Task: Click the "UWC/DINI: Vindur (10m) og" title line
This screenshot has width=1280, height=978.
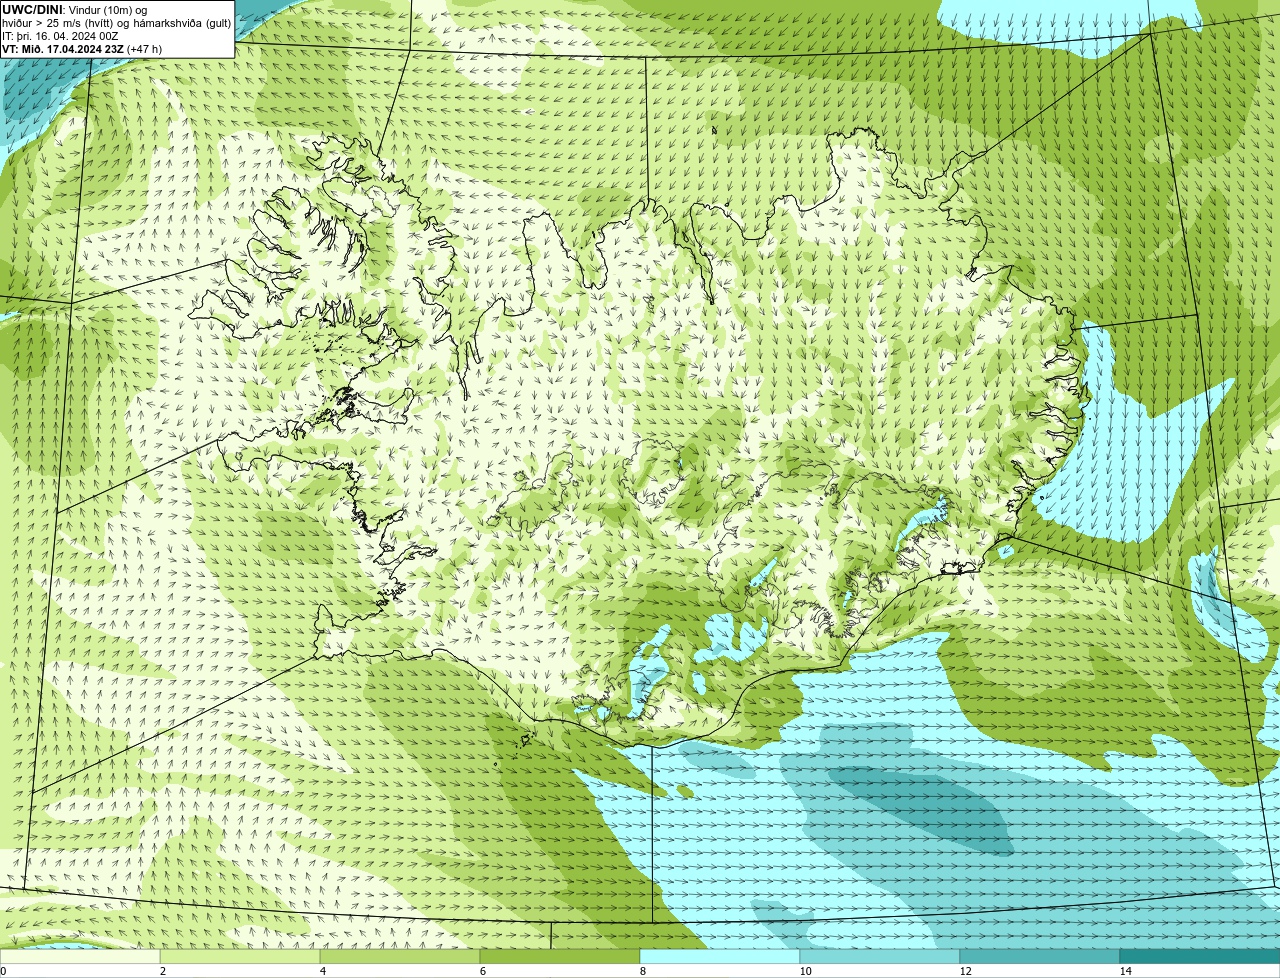Action: pos(74,10)
